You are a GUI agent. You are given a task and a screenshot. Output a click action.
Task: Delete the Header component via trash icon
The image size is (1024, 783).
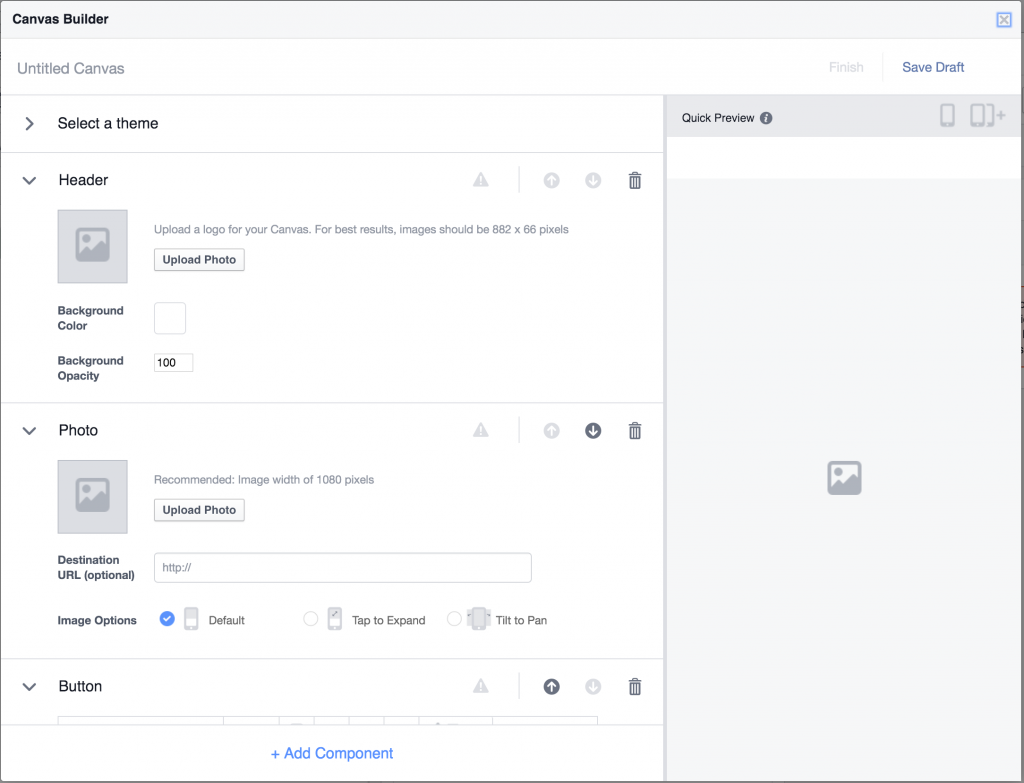634,180
